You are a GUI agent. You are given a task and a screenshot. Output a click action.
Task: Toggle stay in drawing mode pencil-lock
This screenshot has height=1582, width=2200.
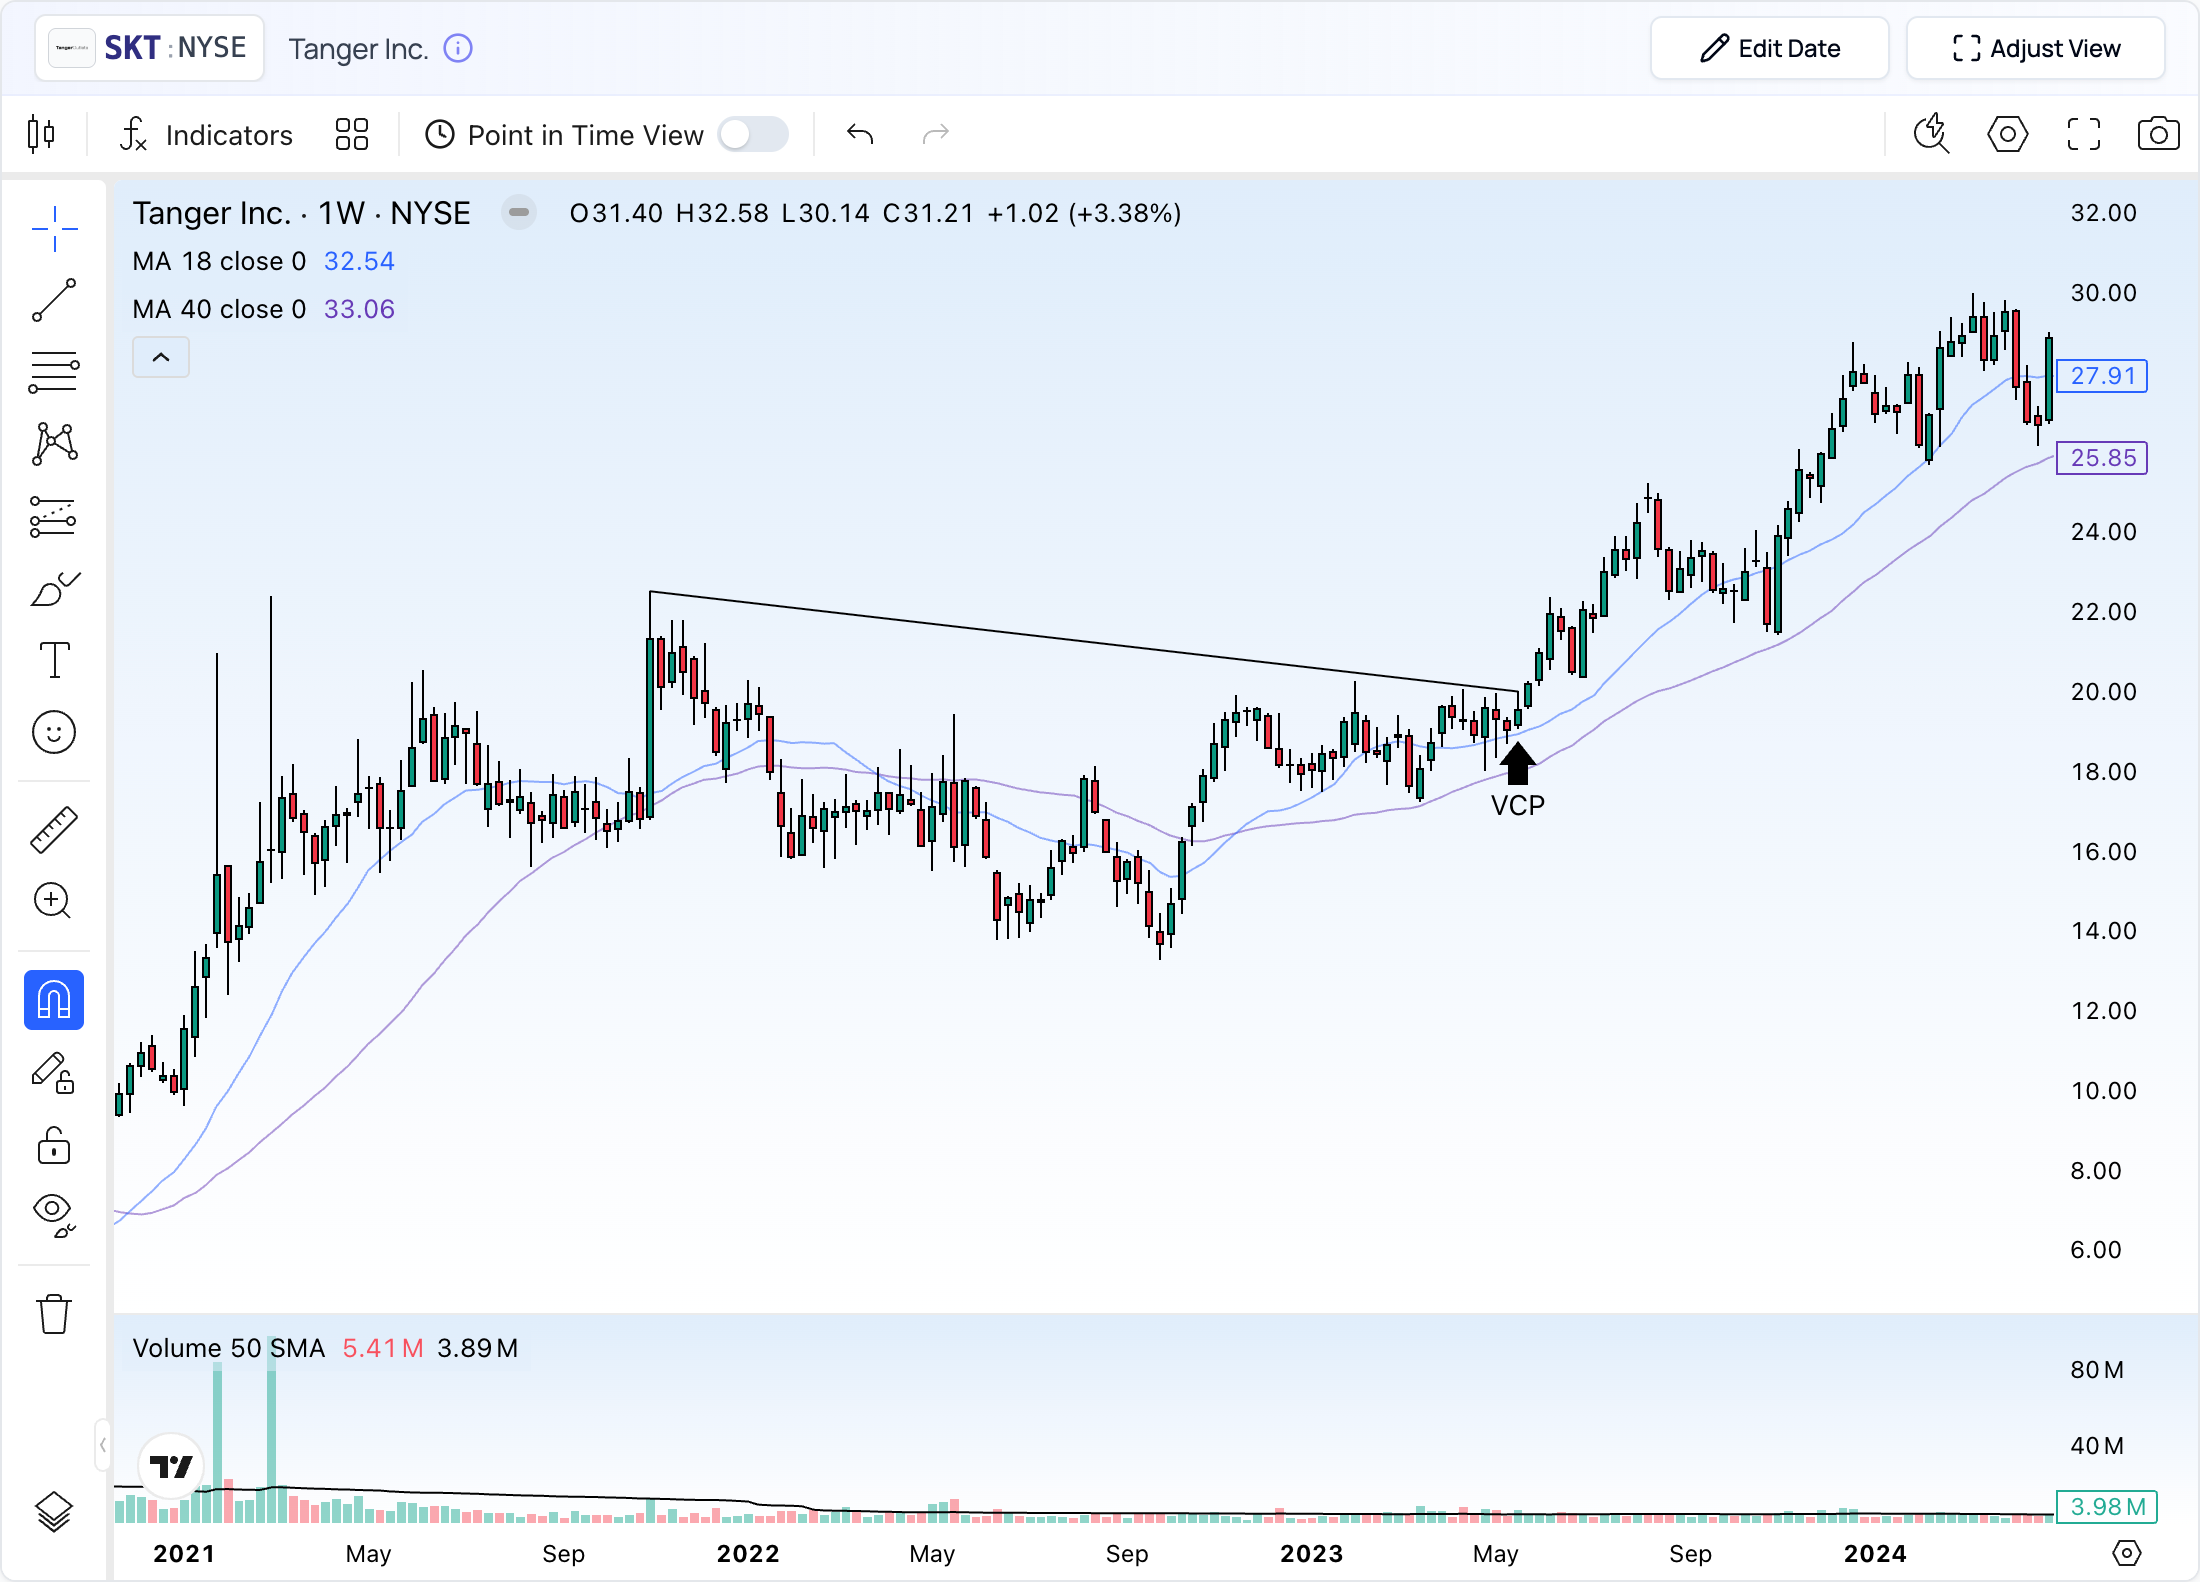pyautogui.click(x=54, y=1073)
